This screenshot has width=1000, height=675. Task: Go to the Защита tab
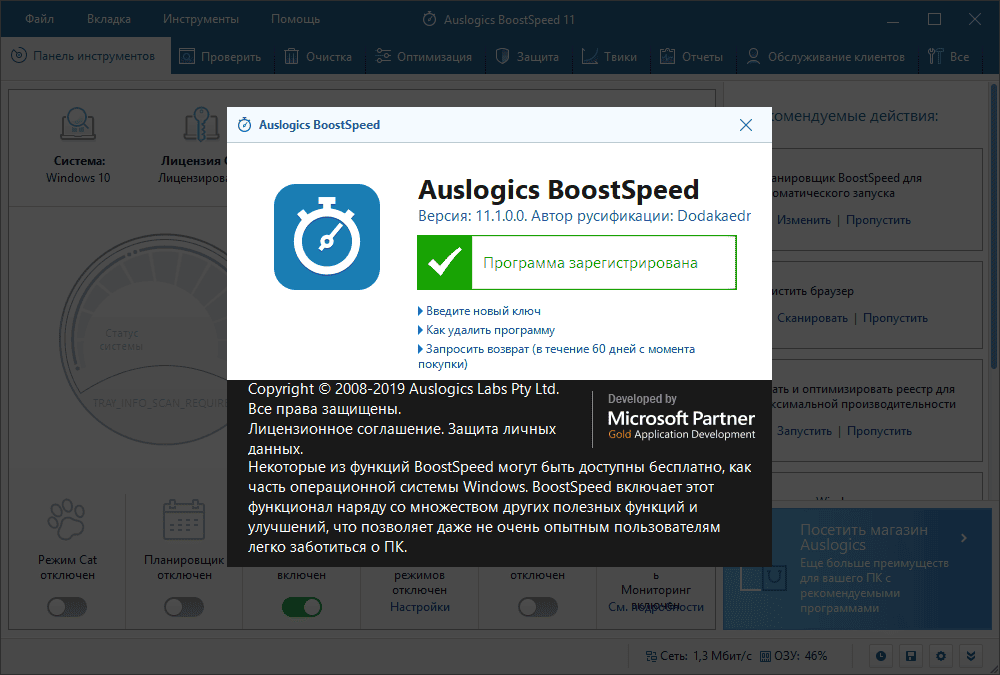[x=527, y=57]
